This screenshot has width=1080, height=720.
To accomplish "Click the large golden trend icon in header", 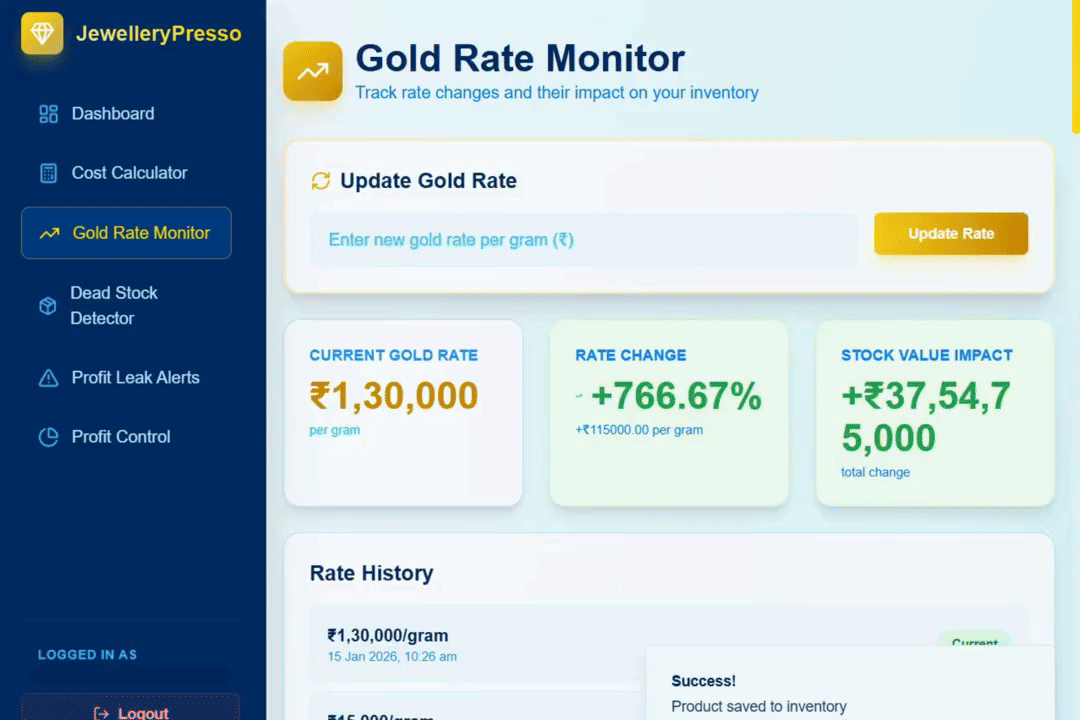I will [312, 71].
